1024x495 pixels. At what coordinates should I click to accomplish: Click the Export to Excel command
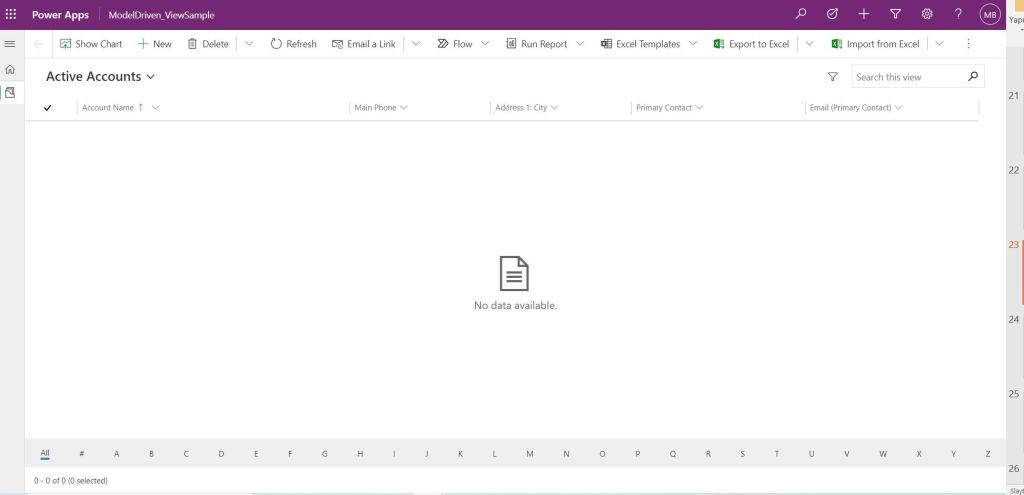pos(751,44)
